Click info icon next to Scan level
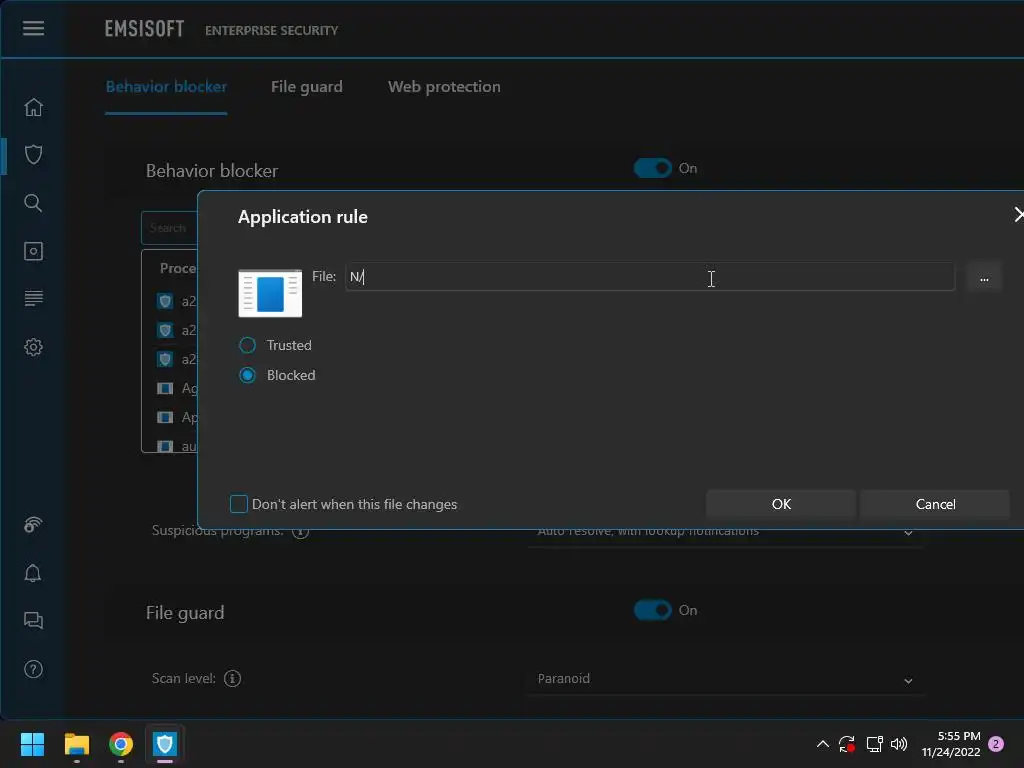 click(232, 679)
